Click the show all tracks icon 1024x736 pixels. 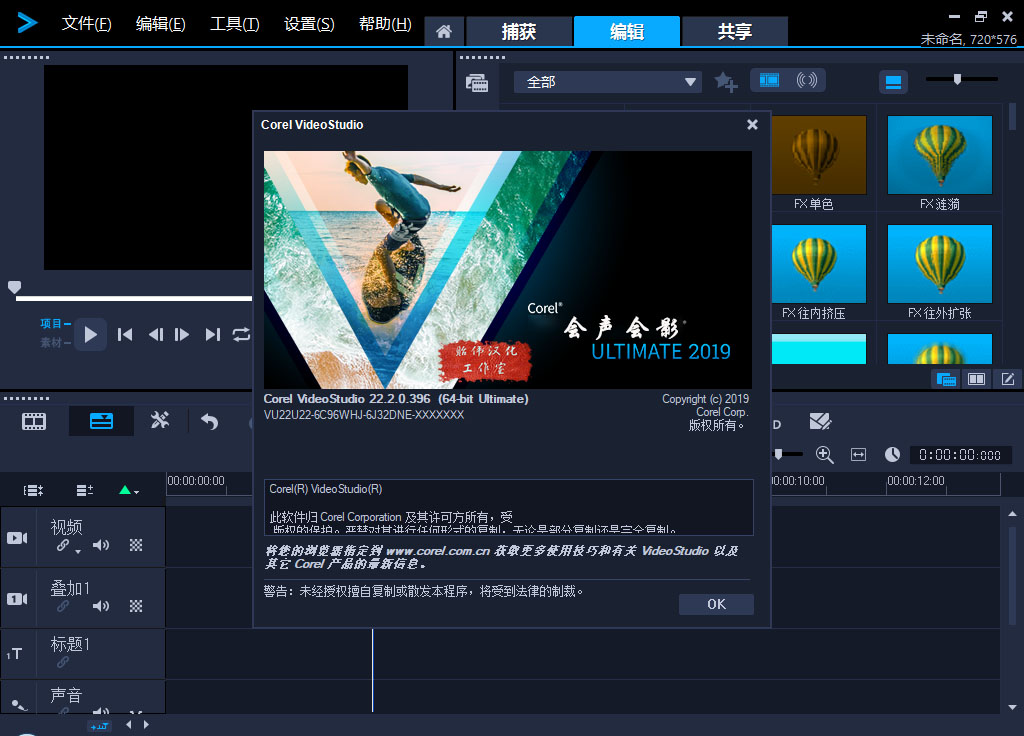(x=33, y=490)
